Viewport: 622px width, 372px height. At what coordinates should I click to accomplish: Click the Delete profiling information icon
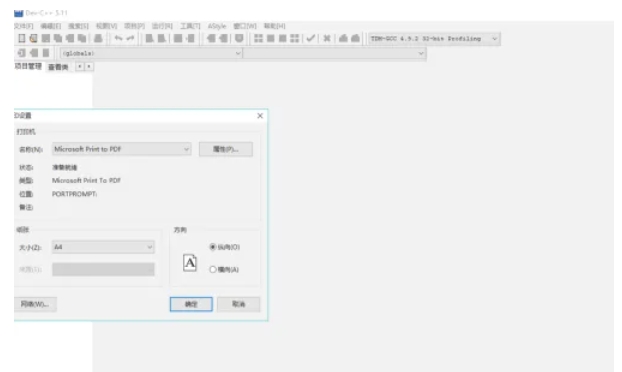coord(355,38)
